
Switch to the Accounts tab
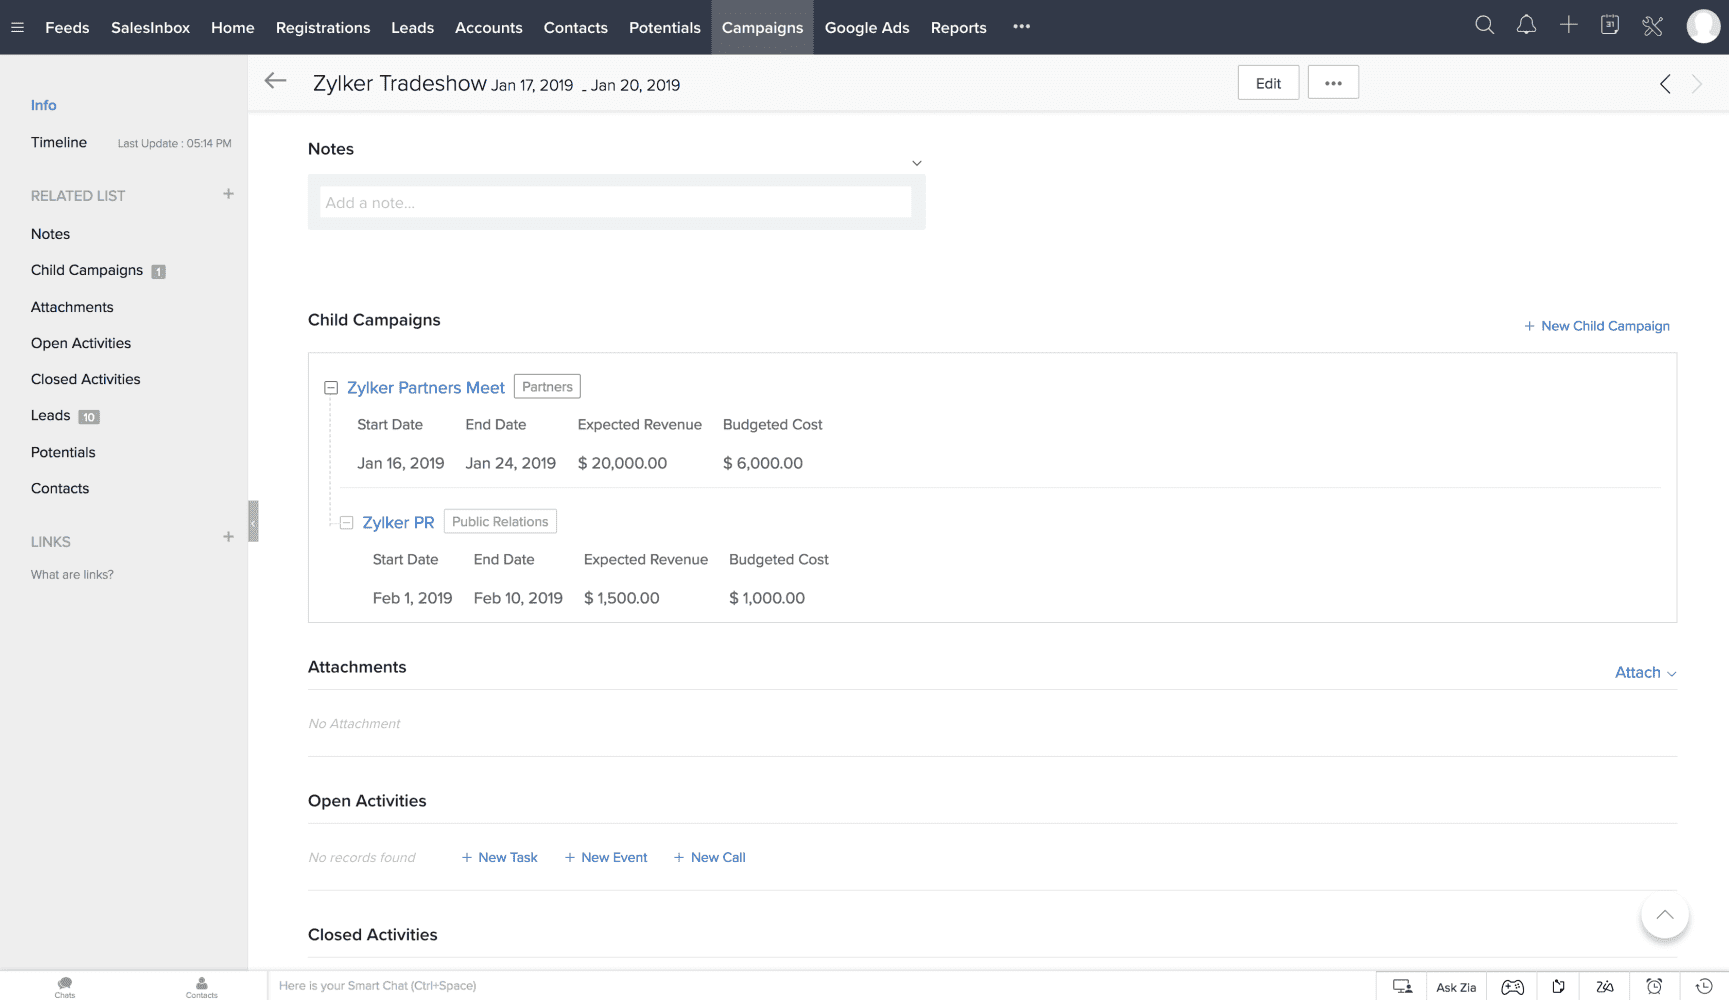(489, 27)
